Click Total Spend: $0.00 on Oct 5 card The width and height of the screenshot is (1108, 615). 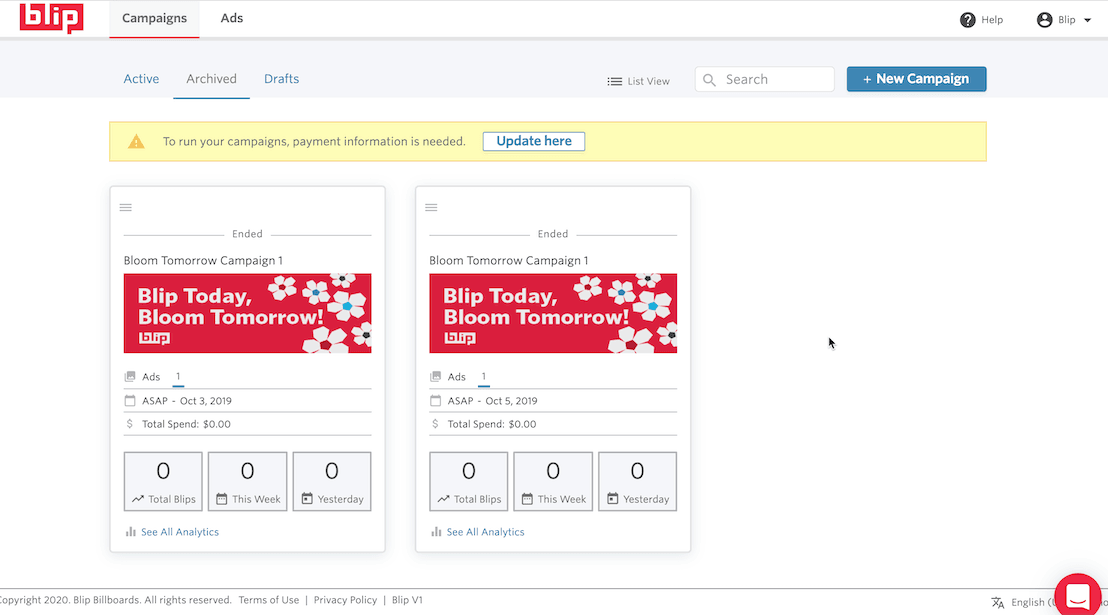coord(492,424)
